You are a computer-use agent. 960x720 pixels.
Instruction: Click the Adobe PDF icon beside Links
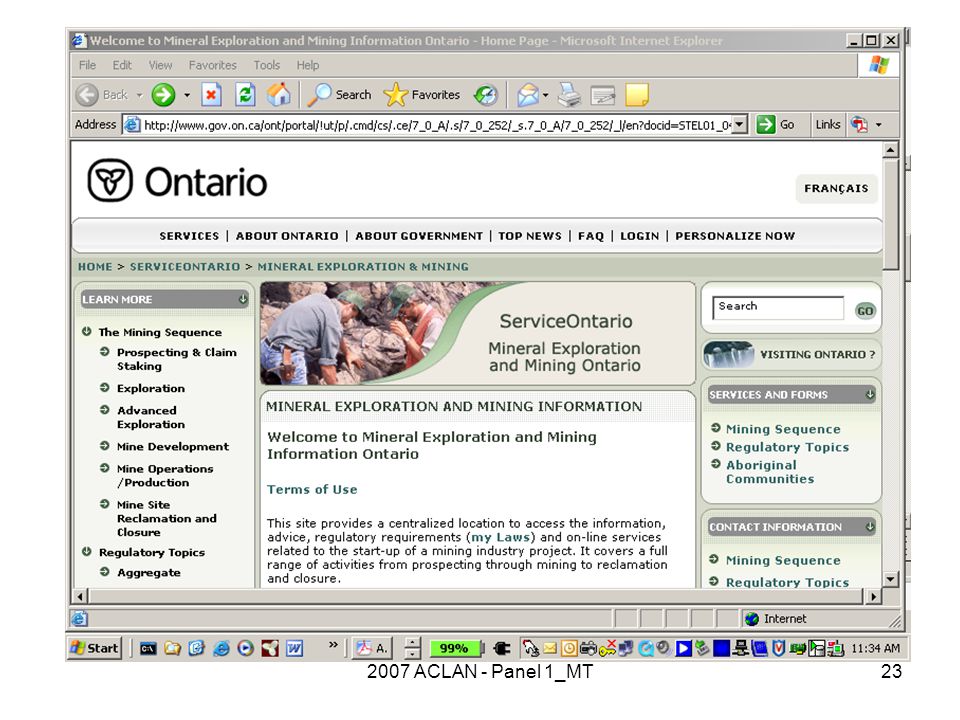[x=860, y=124]
